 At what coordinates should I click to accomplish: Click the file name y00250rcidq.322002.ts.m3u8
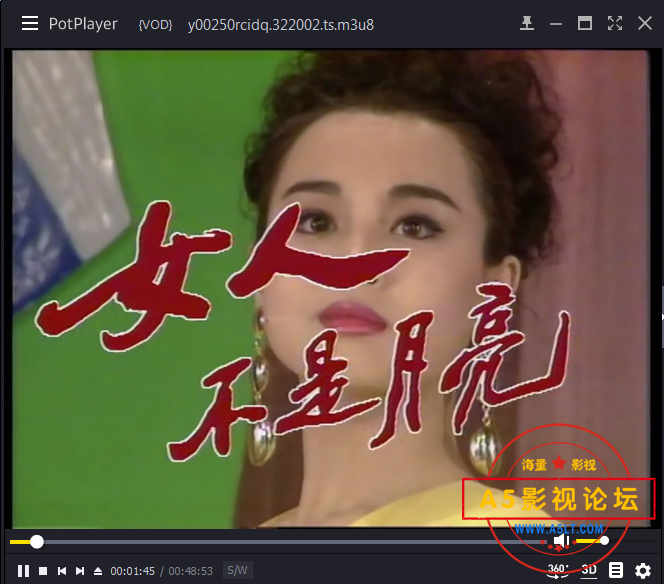click(281, 25)
